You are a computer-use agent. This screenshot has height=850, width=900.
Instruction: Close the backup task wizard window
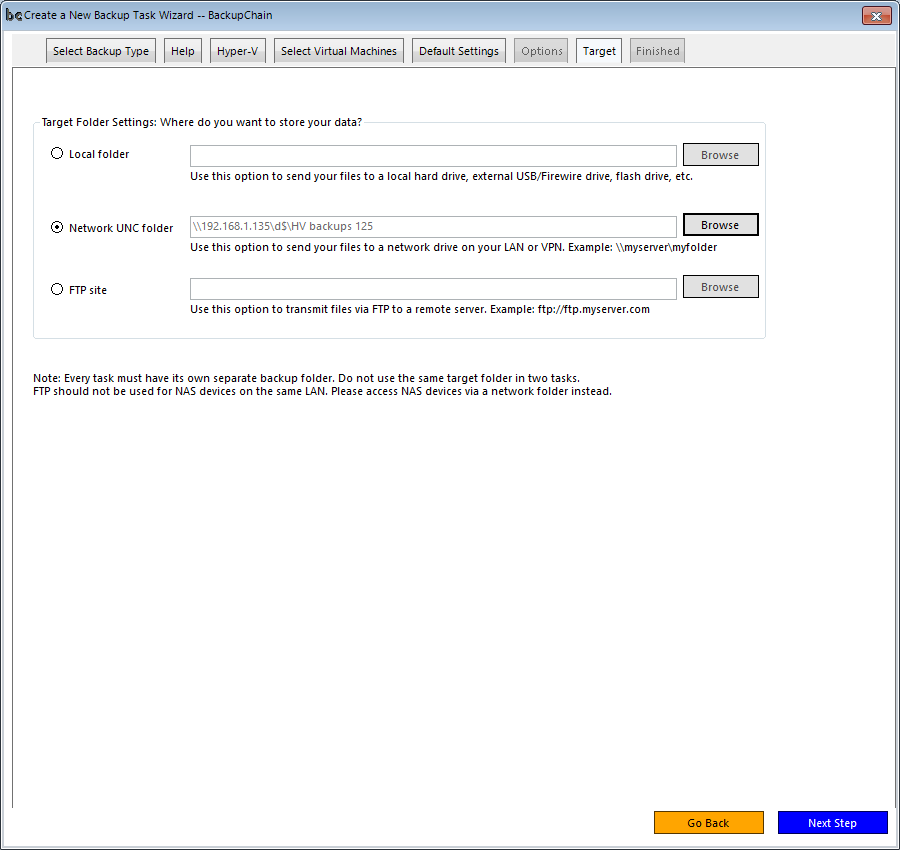click(876, 15)
